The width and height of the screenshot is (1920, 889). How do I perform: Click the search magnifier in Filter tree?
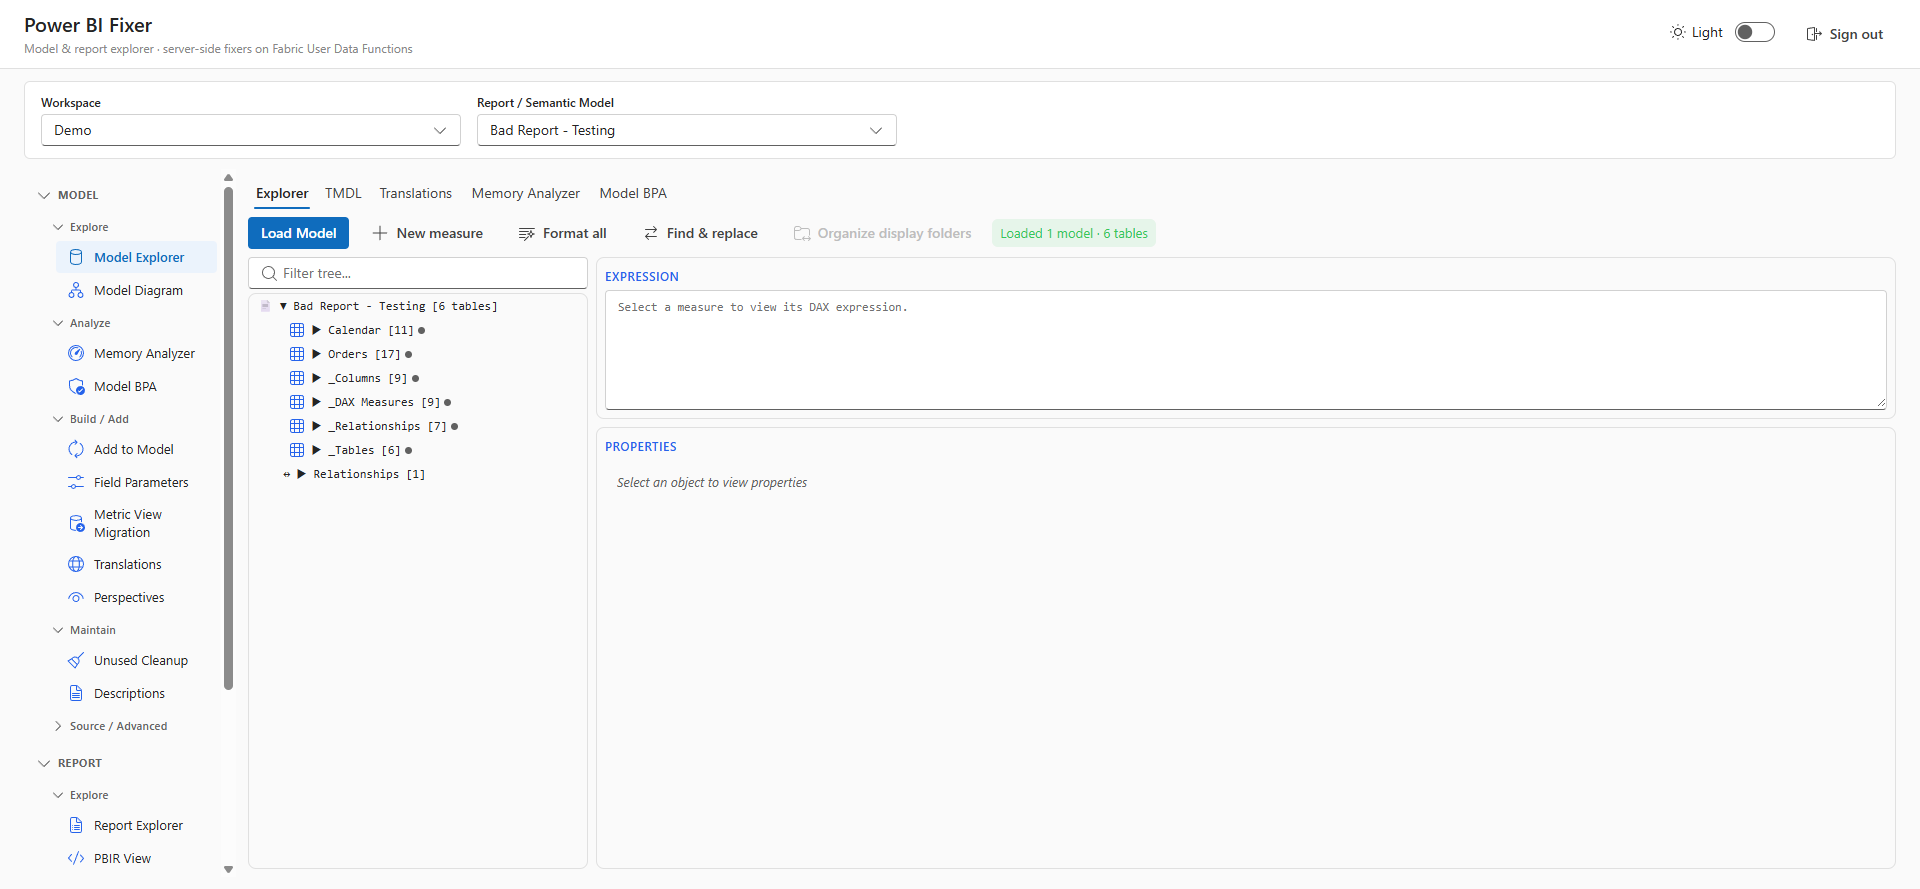tap(269, 273)
